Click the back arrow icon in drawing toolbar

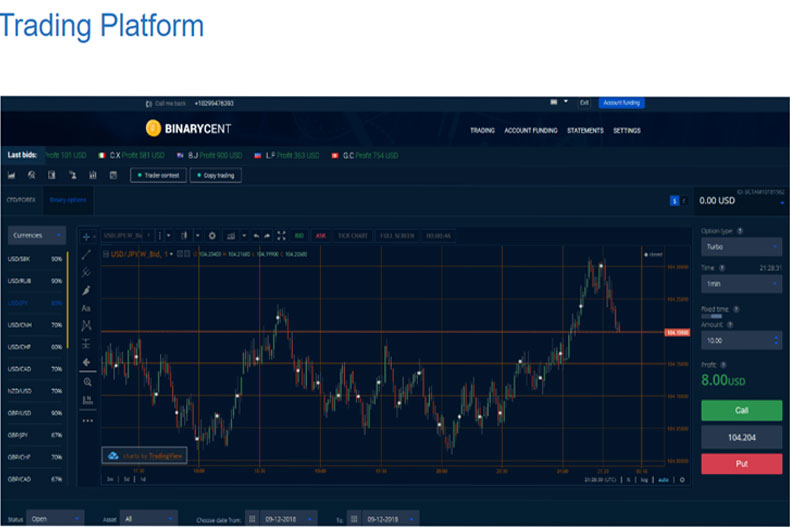coord(86,362)
